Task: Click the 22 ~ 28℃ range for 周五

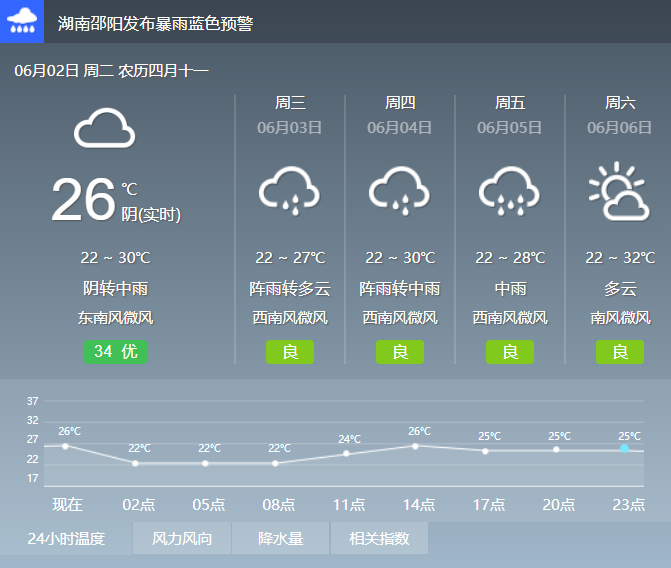Action: tap(510, 258)
